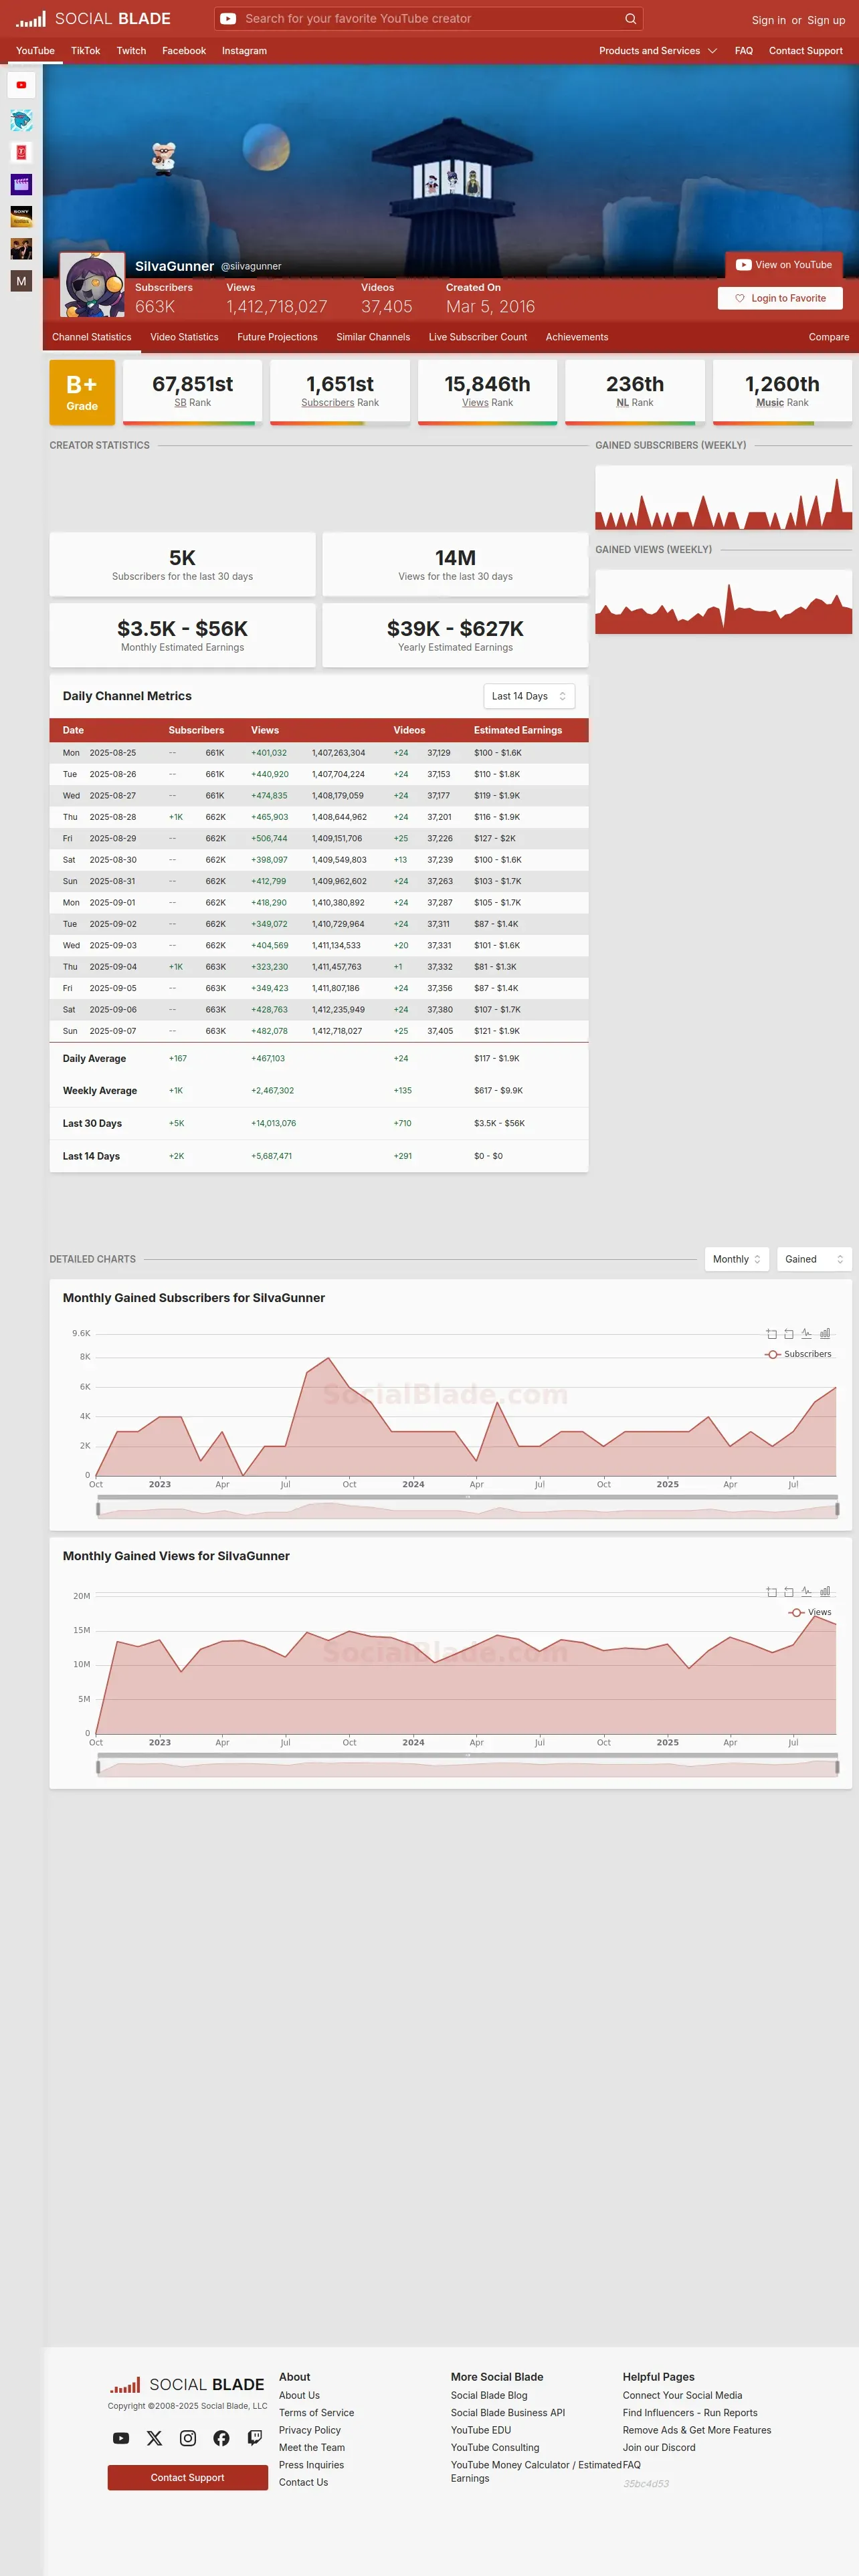859x2576 pixels.
Task: Click the Weekly Average row label
Action: coord(100,1091)
